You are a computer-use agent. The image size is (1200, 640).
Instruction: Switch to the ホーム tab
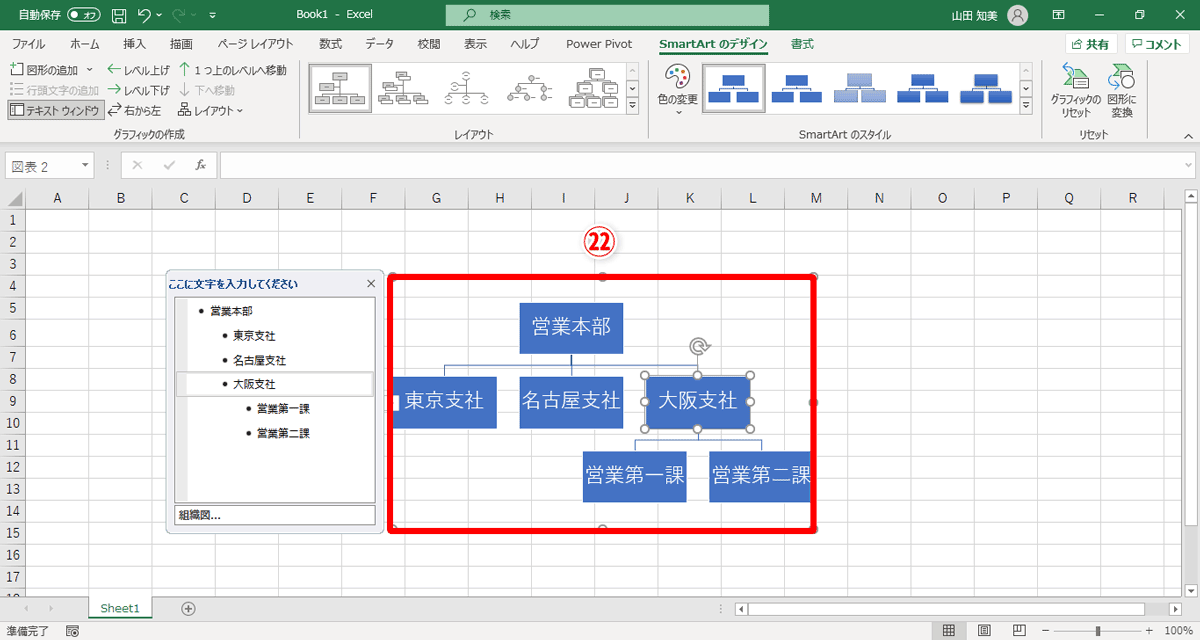click(x=85, y=44)
